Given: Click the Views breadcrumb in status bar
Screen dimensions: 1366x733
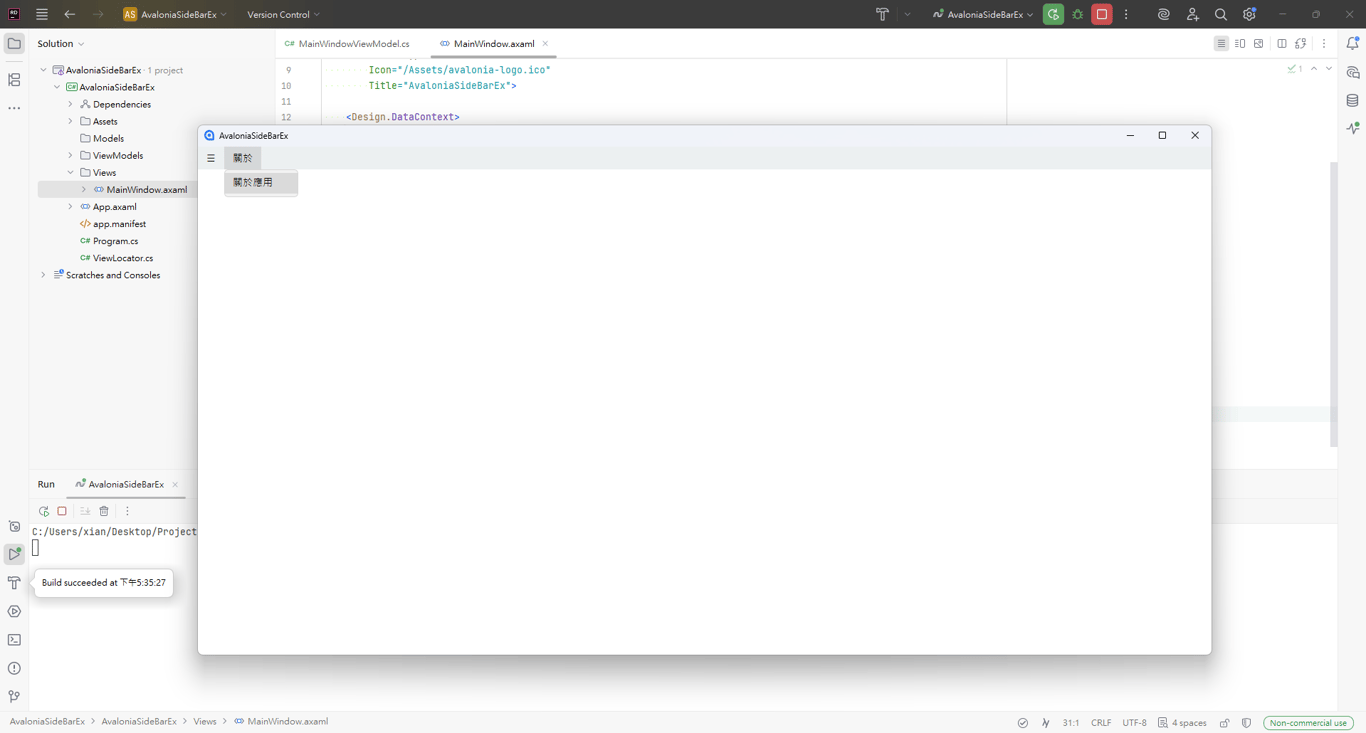Looking at the screenshot, I should click(205, 722).
